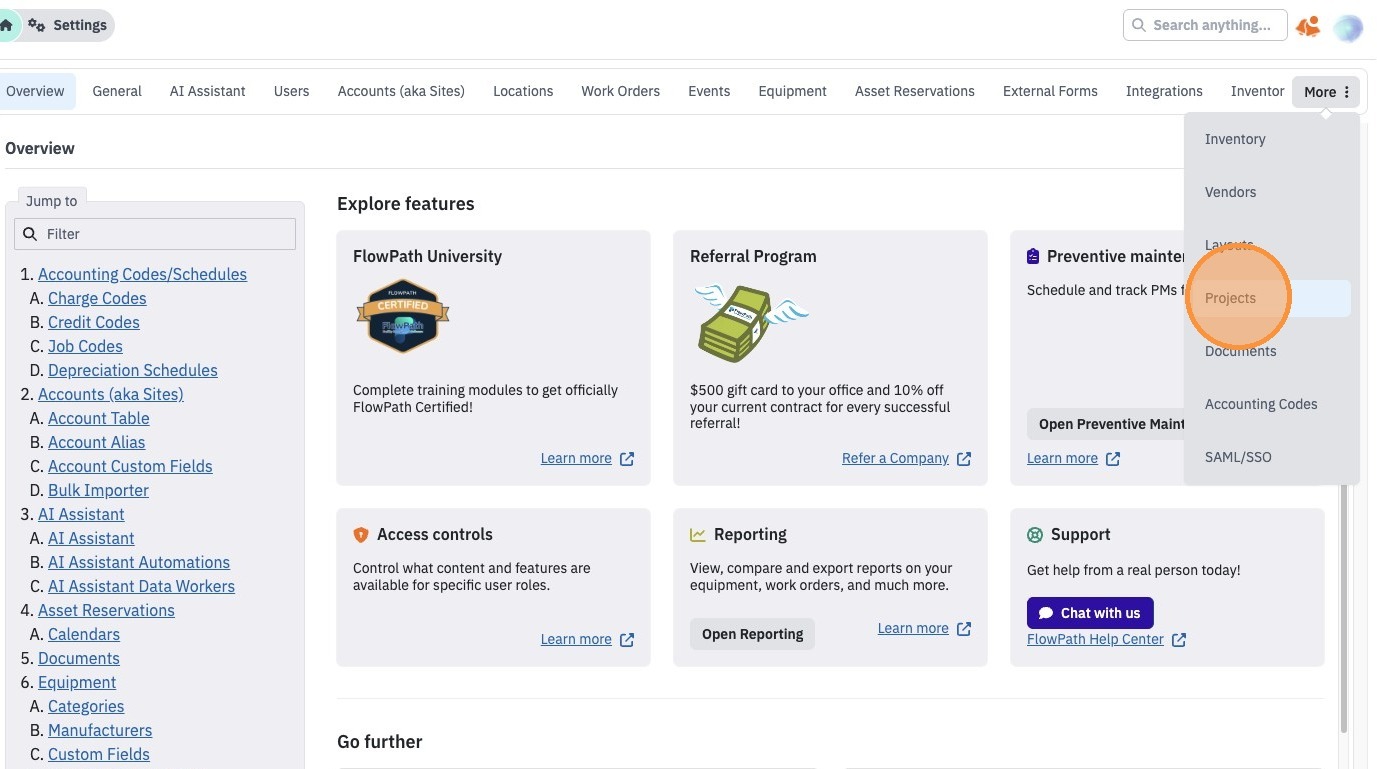Open the Account Table sidebar link
The height and width of the screenshot is (769, 1377).
click(x=99, y=418)
